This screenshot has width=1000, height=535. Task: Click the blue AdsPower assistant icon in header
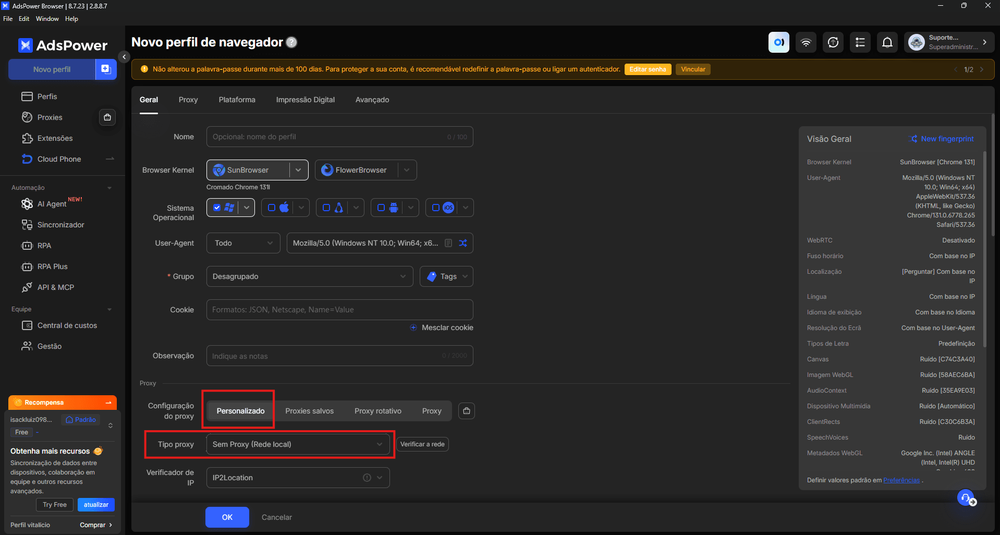pos(779,42)
